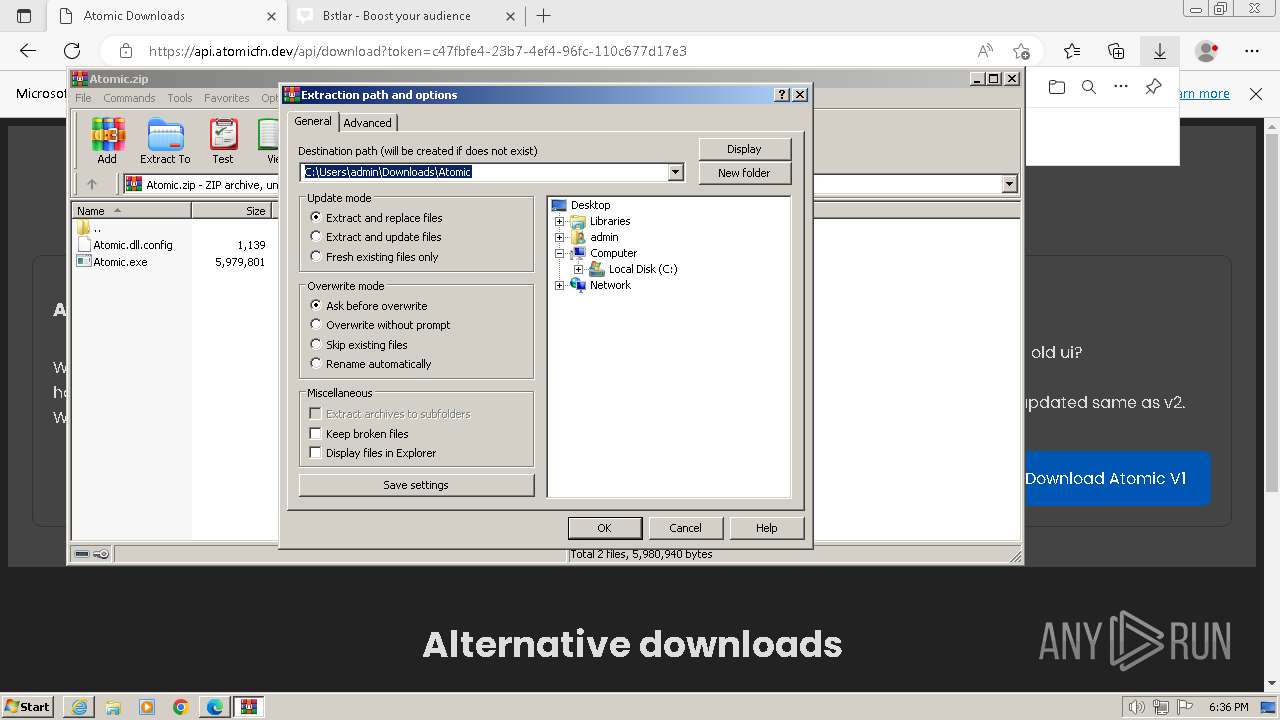
Task: Open WinRAR Favorites menu
Action: pyautogui.click(x=227, y=98)
